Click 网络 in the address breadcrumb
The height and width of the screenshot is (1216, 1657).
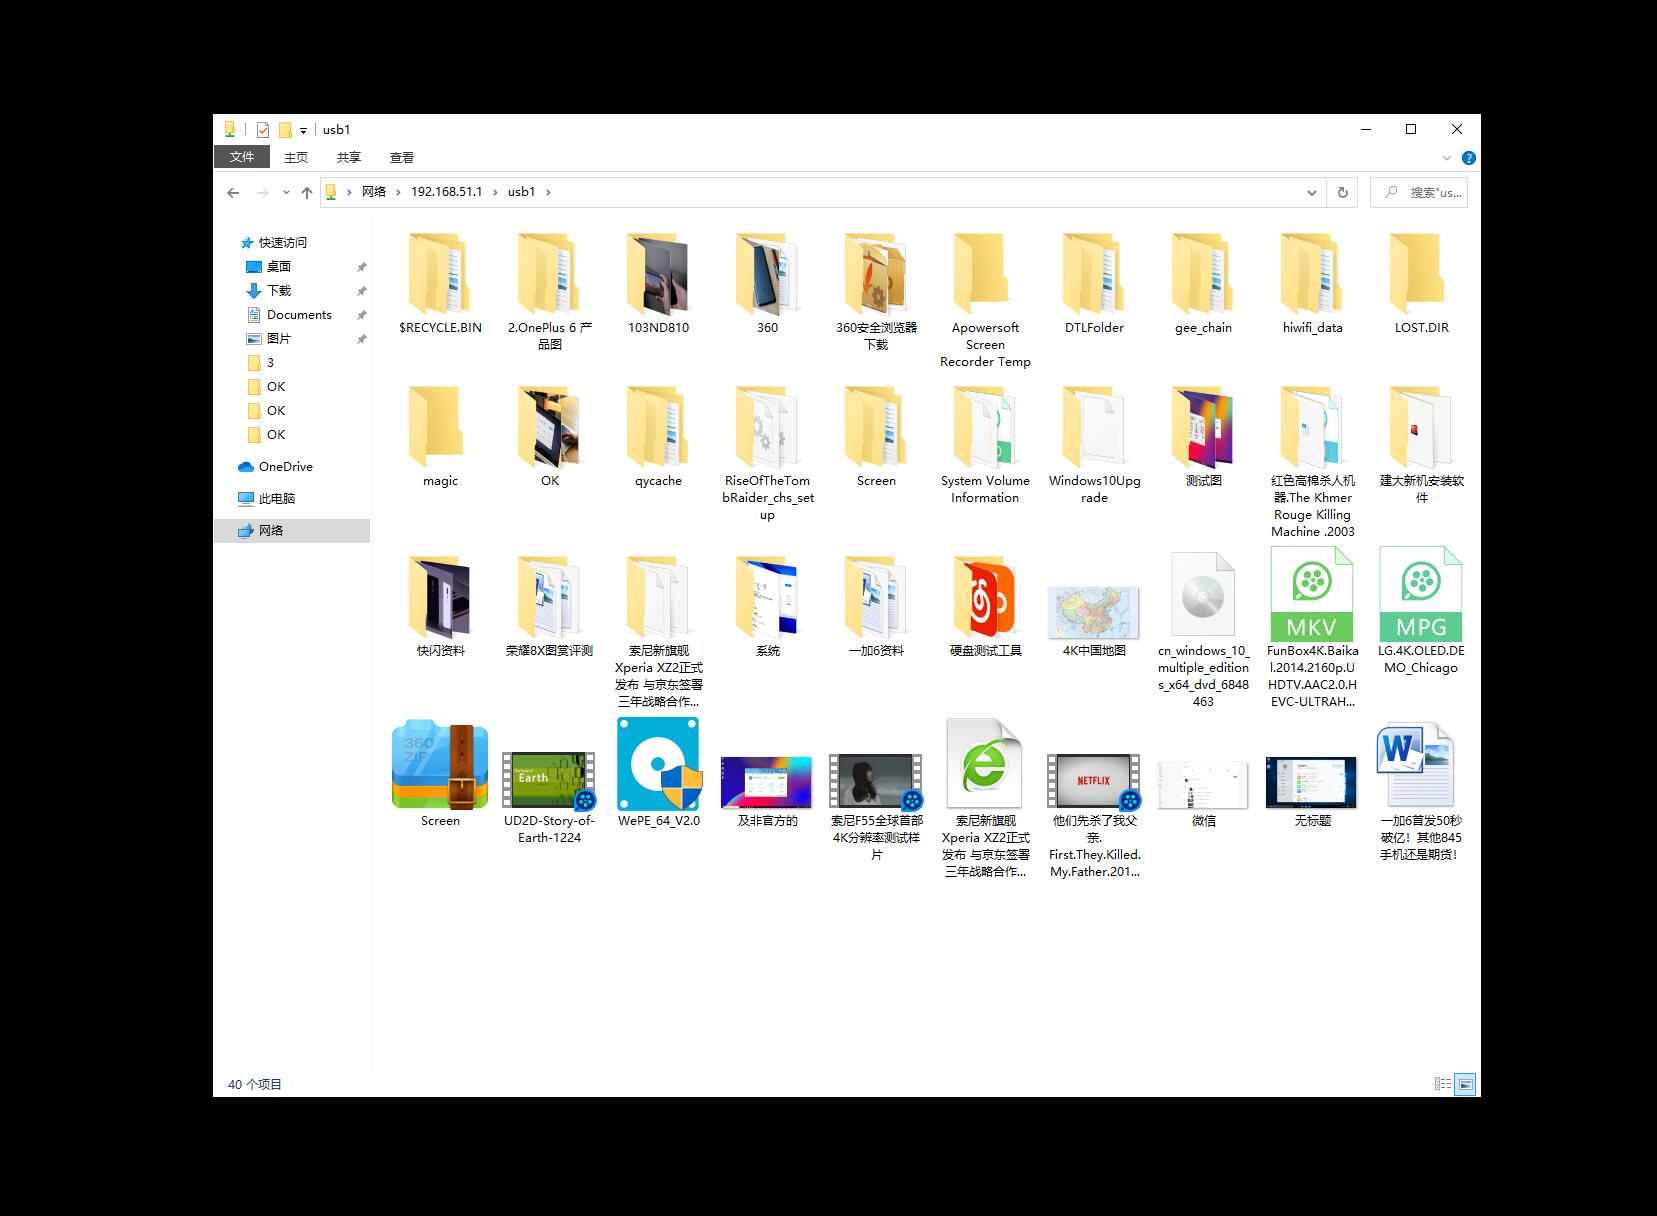[374, 192]
